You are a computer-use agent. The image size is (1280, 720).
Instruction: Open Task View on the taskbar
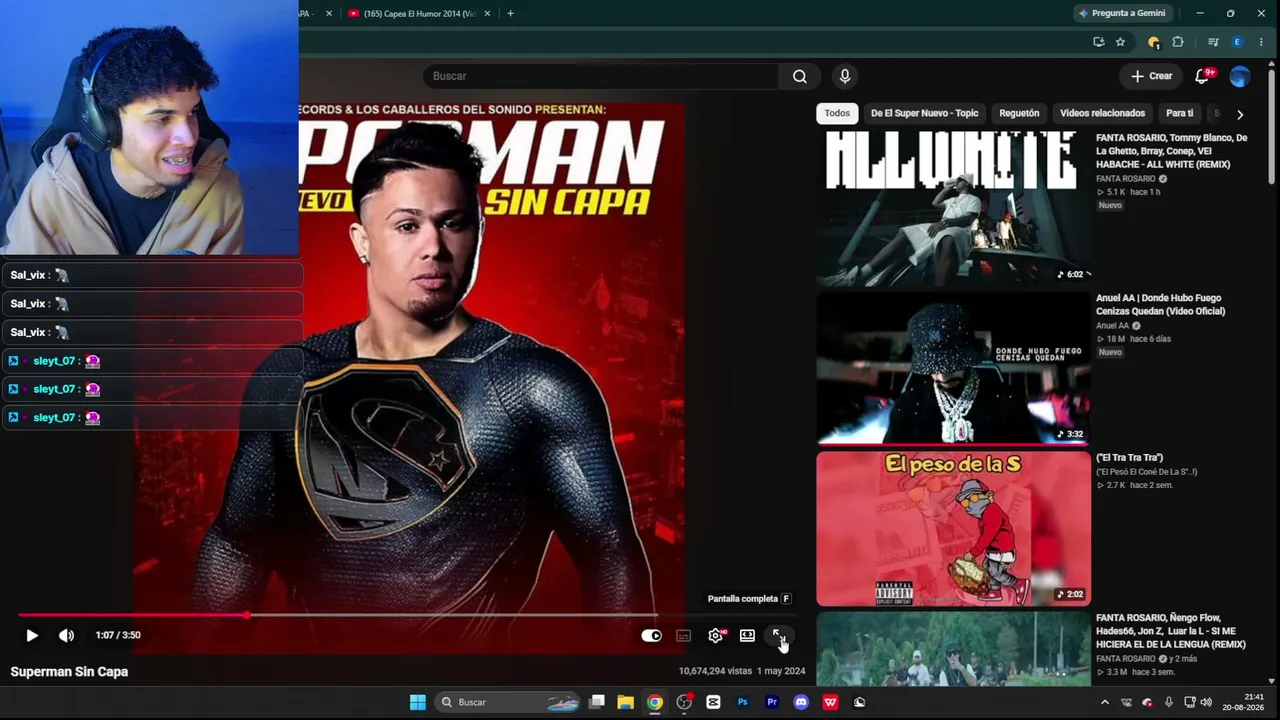click(x=596, y=702)
